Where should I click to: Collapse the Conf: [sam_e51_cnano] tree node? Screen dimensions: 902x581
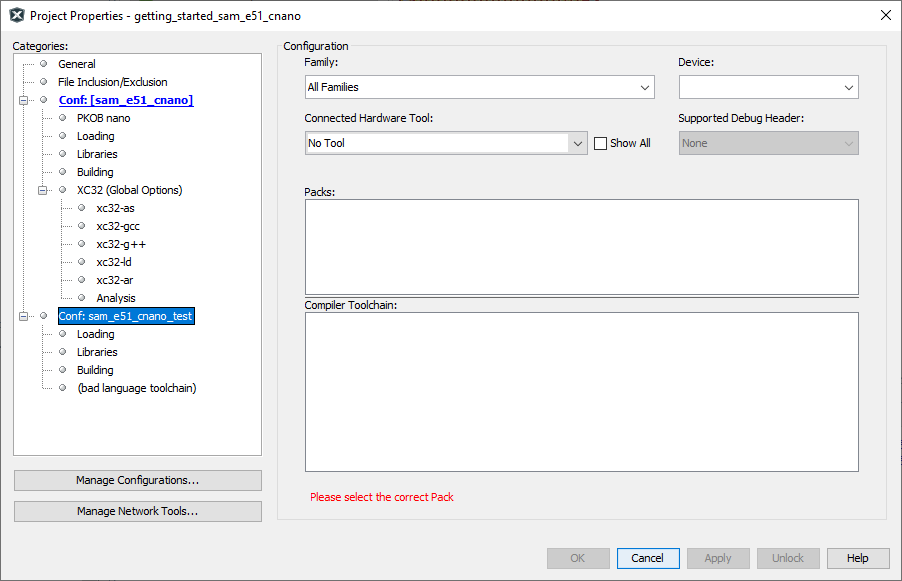tap(24, 100)
